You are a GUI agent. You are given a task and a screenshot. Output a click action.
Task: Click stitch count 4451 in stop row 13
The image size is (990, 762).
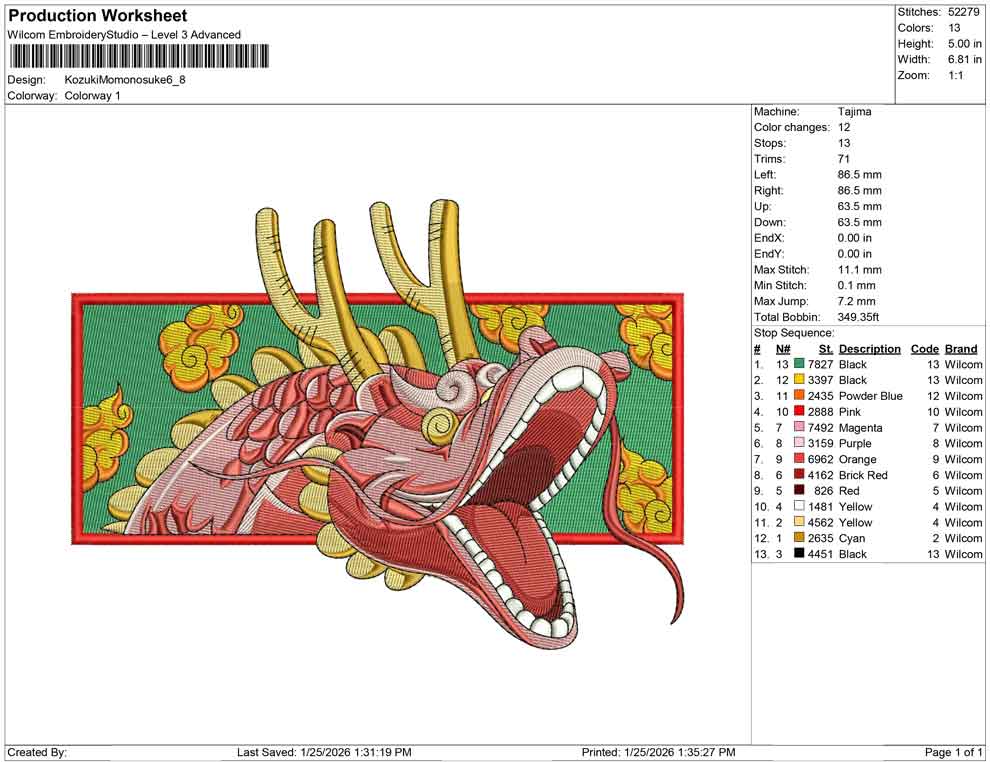[820, 554]
